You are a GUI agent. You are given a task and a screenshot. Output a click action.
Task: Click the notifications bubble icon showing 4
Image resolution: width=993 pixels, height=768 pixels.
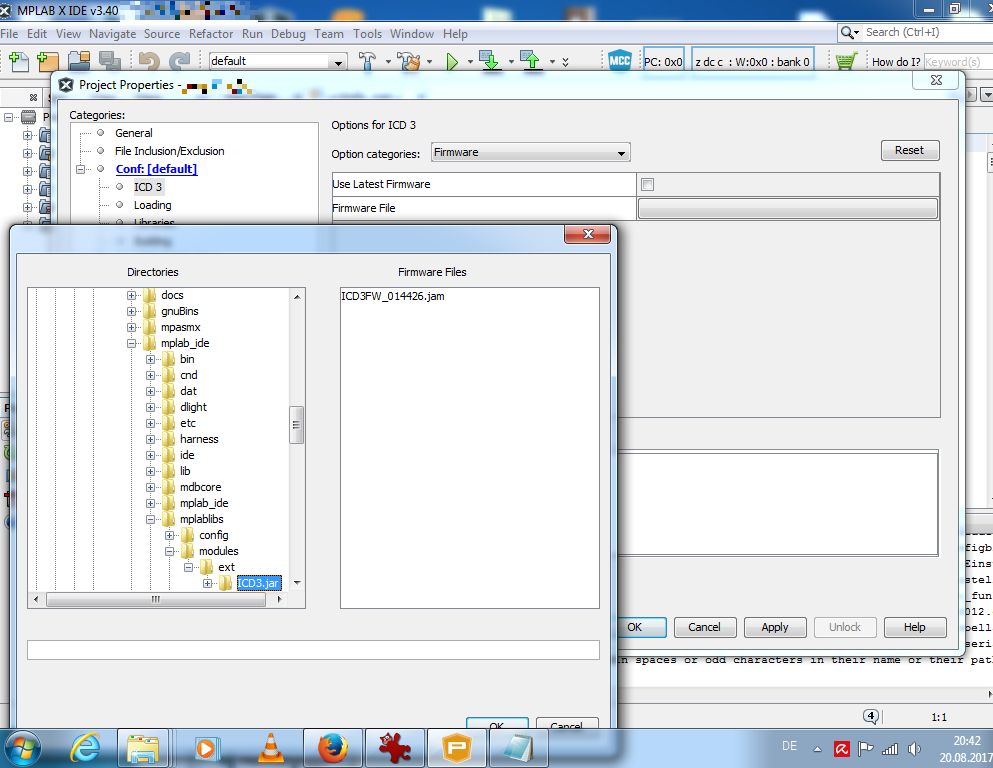click(x=871, y=716)
